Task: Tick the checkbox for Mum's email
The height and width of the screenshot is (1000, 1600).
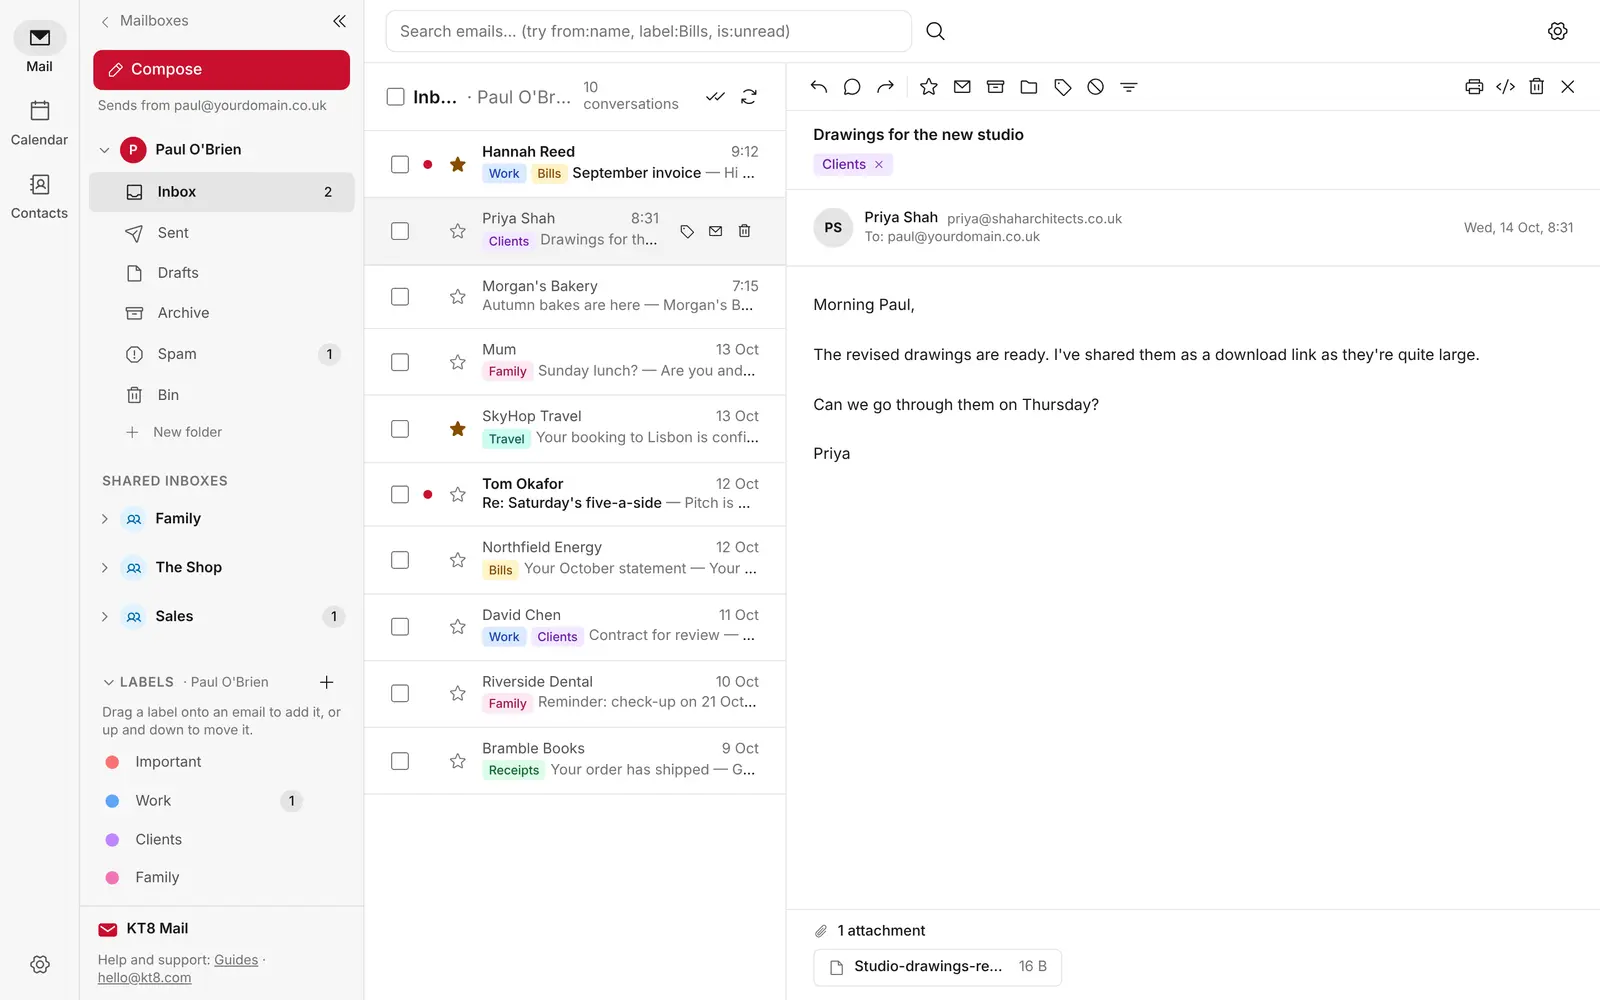Action: point(400,362)
